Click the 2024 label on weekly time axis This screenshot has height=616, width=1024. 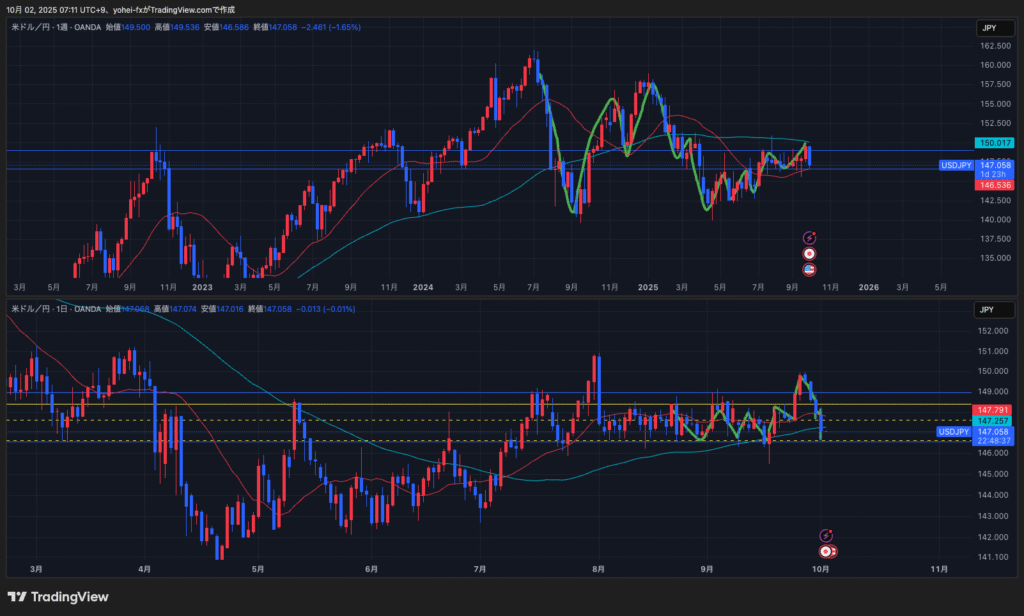pos(423,286)
